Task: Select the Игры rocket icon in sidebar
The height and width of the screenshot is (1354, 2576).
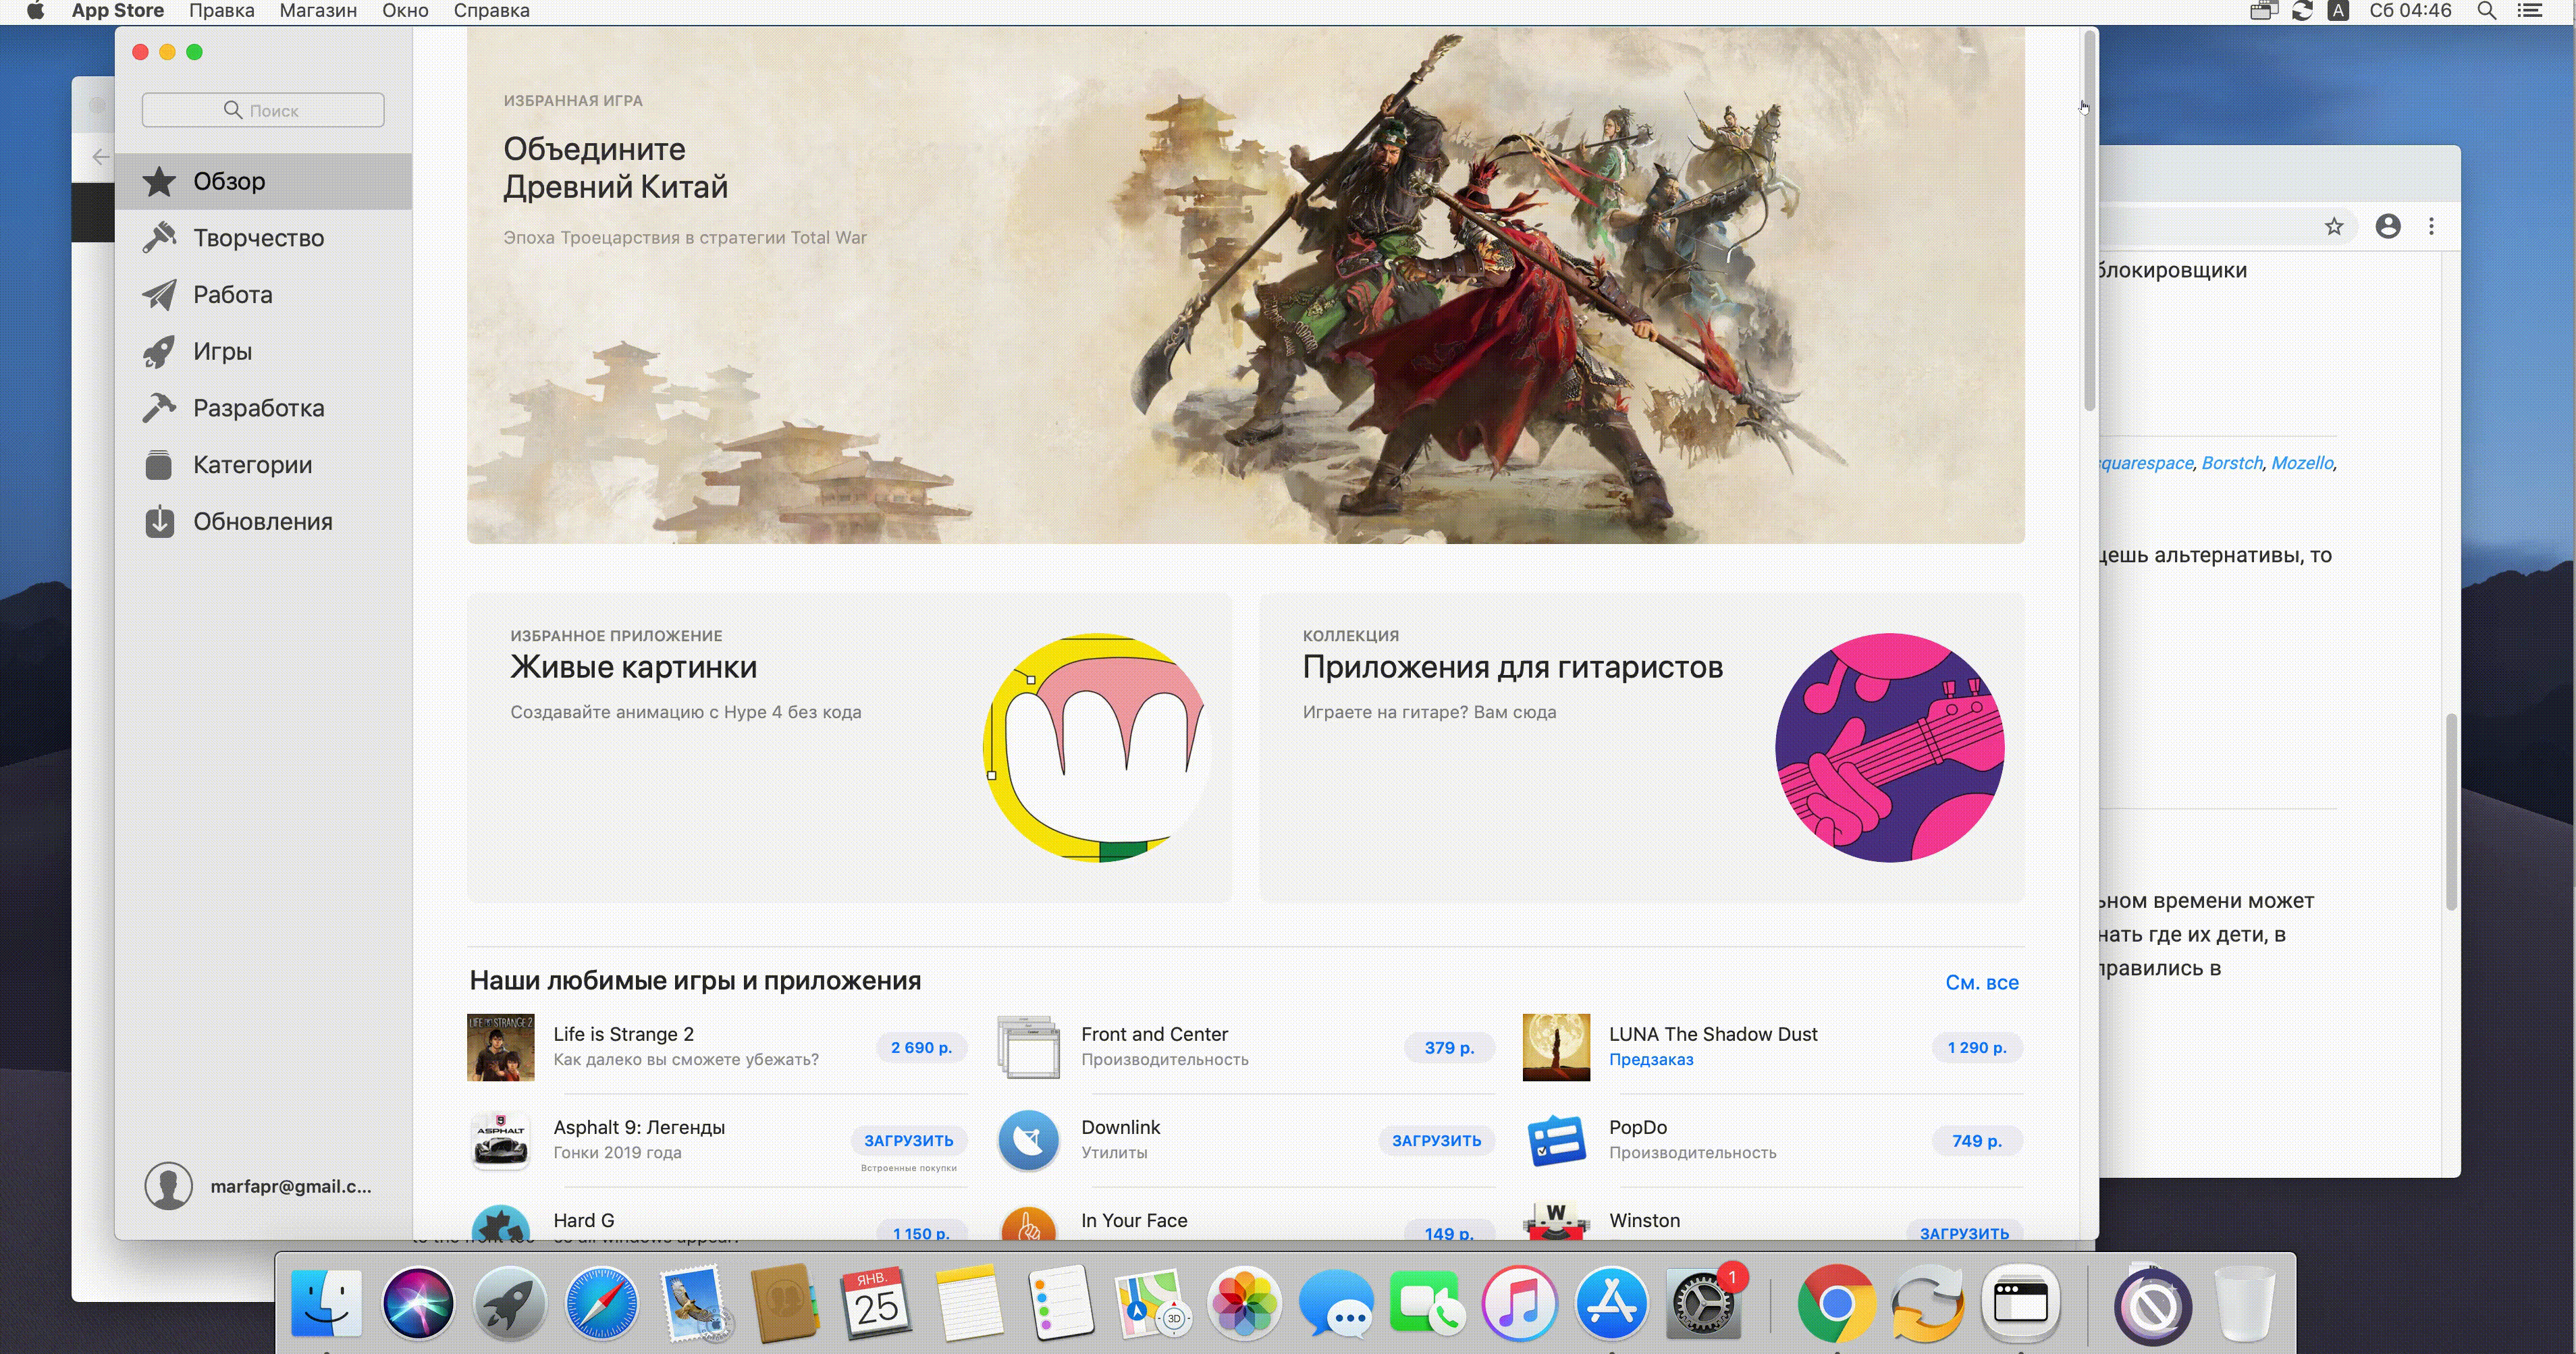Action: pyautogui.click(x=158, y=352)
